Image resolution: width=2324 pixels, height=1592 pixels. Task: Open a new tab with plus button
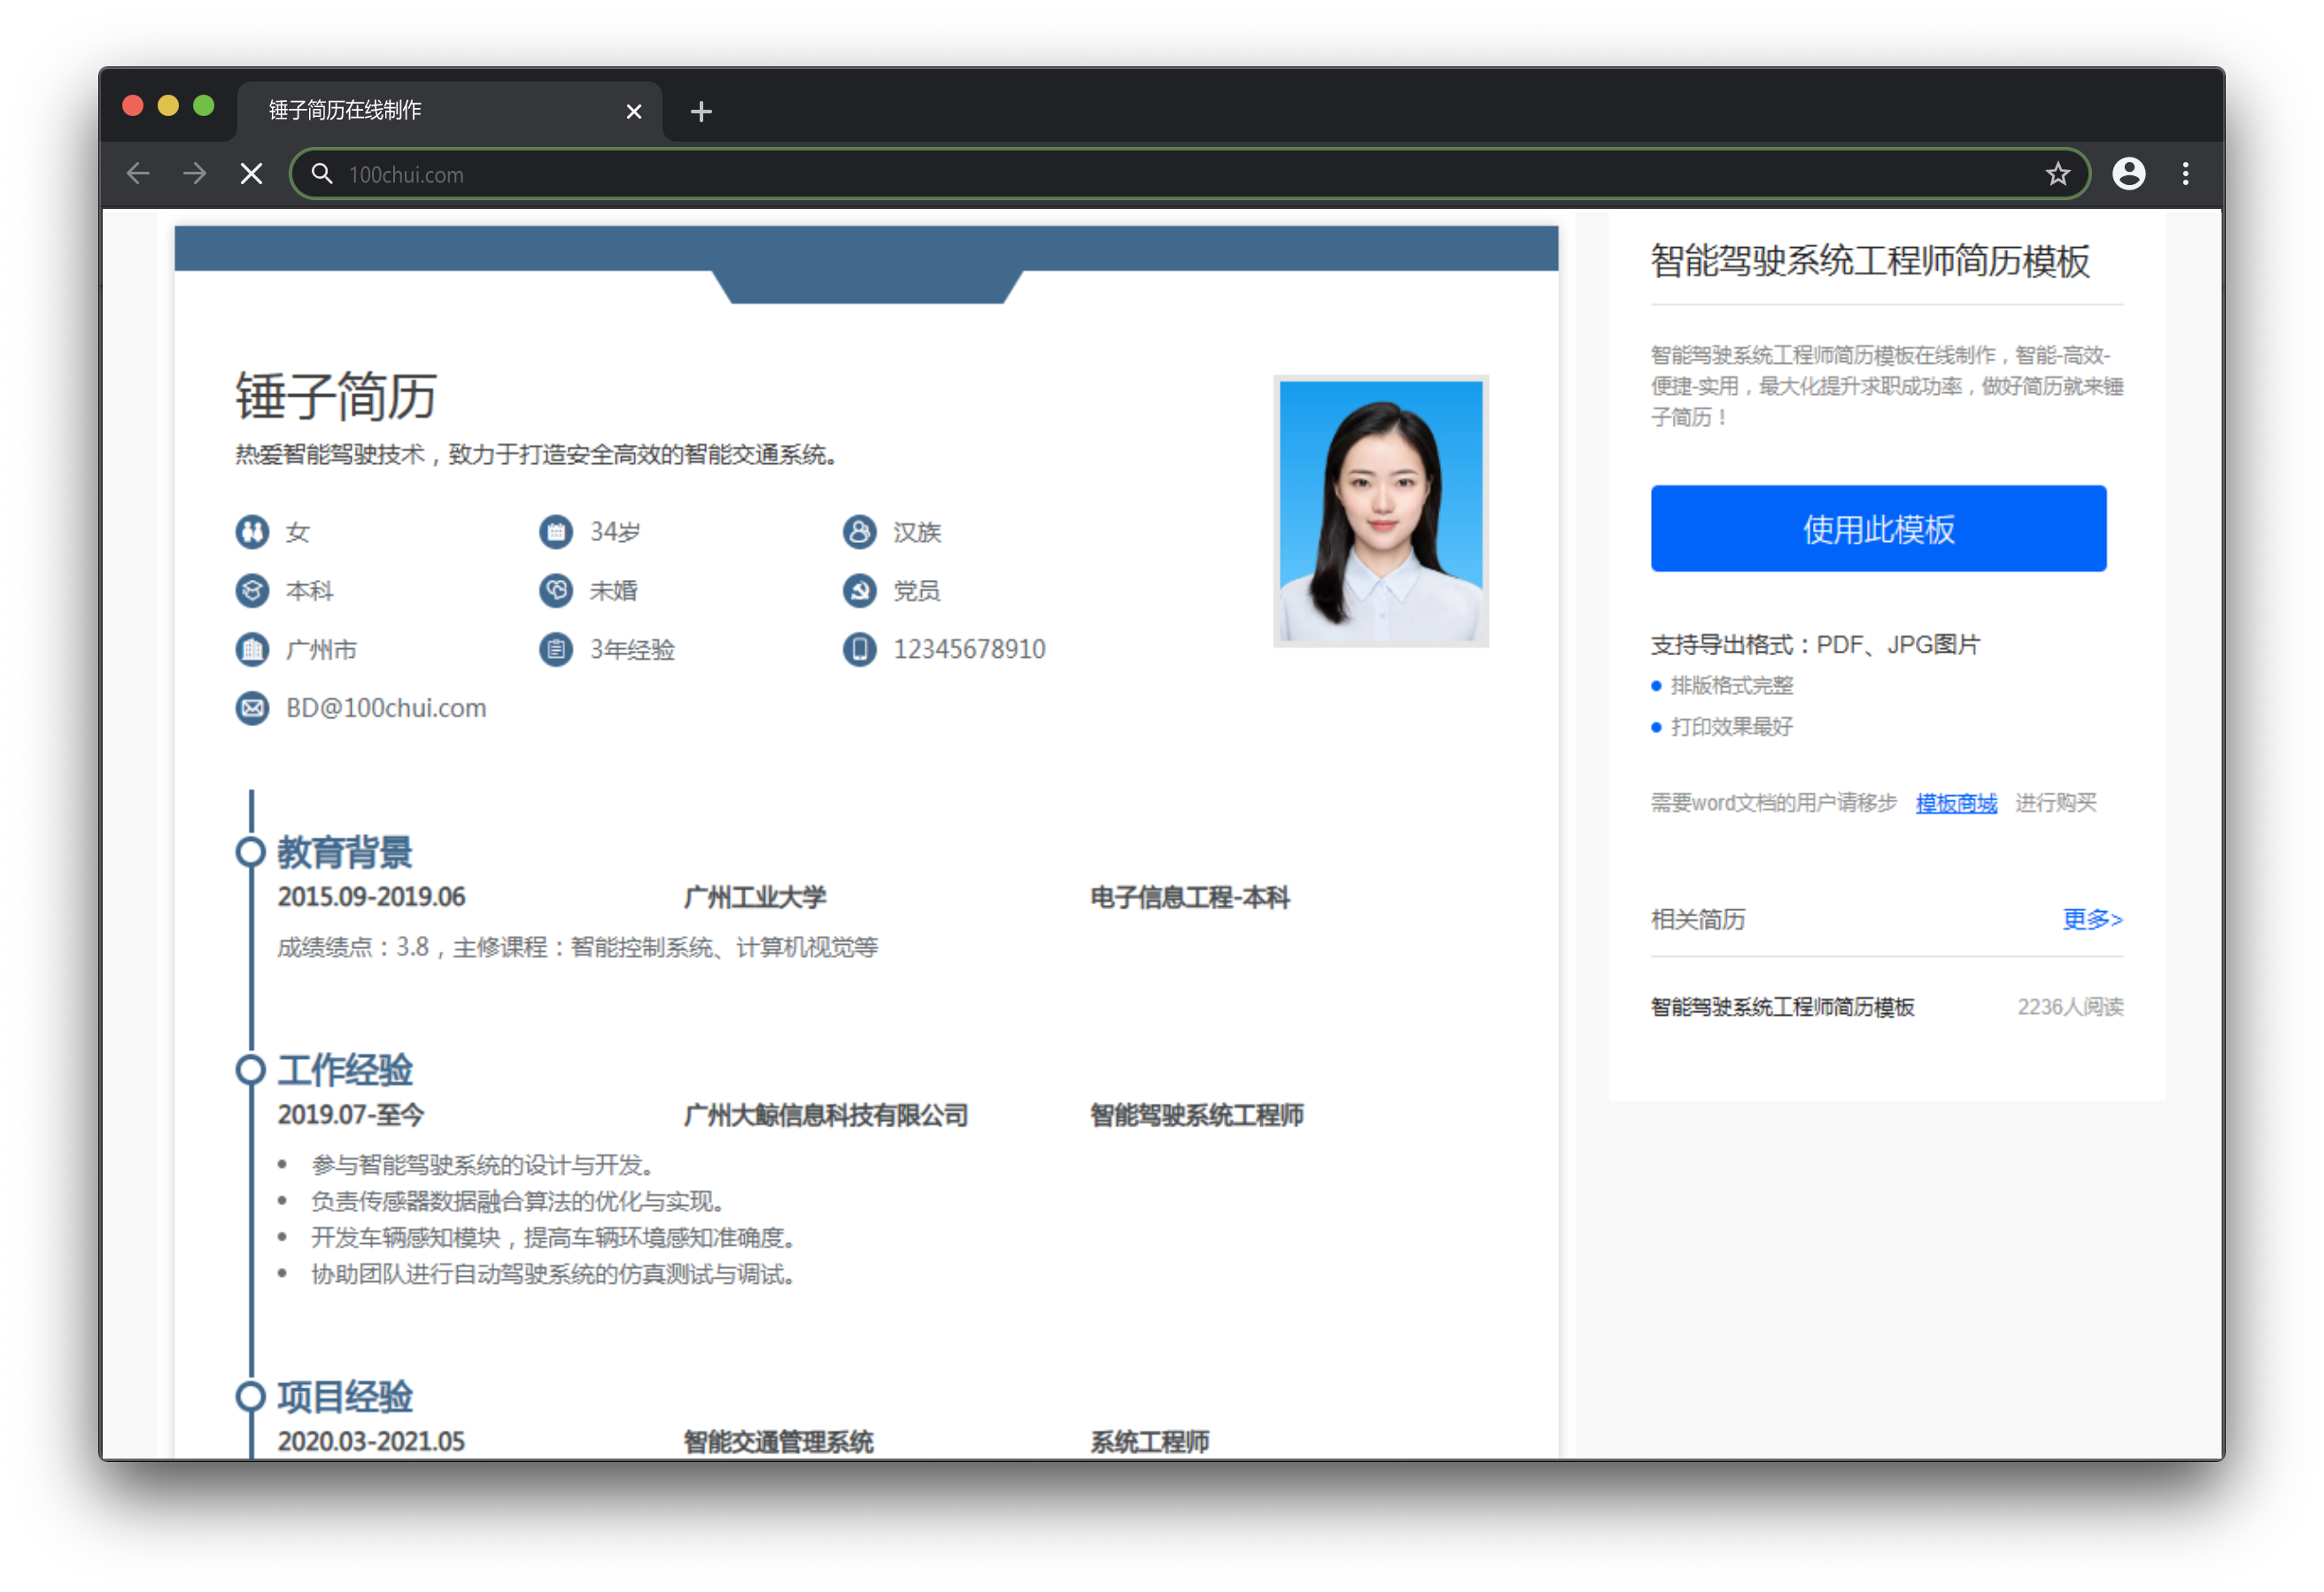(x=701, y=111)
